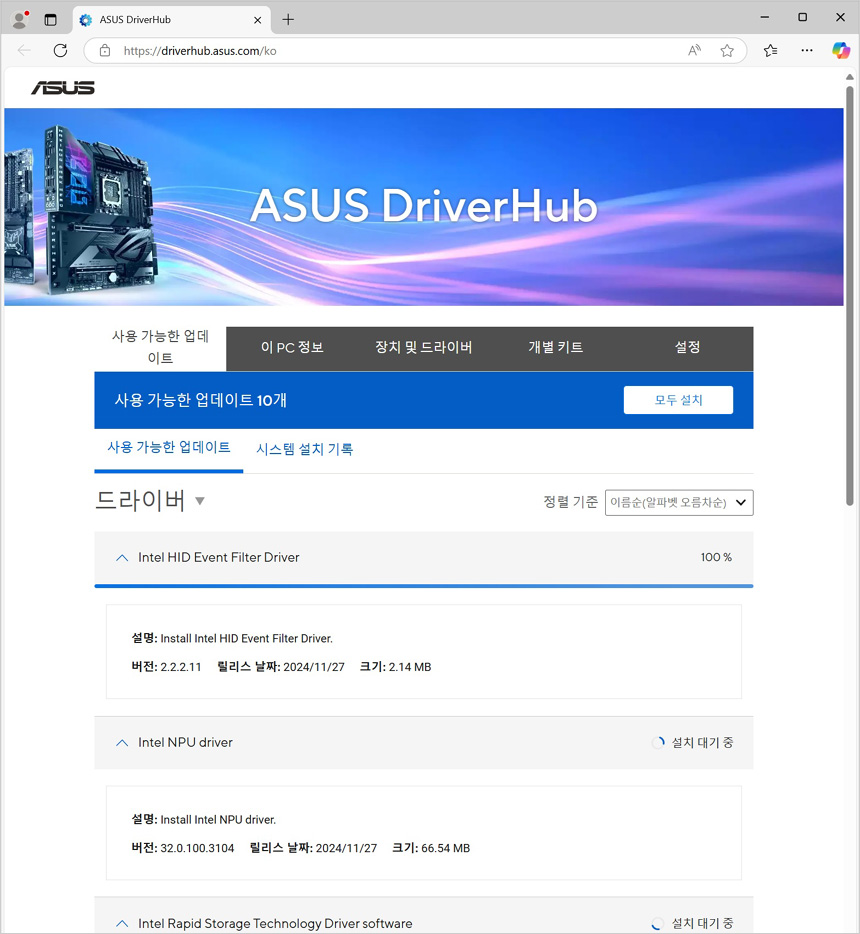Click the tab actions icon
Screen dimensions: 860x934
(50, 19)
